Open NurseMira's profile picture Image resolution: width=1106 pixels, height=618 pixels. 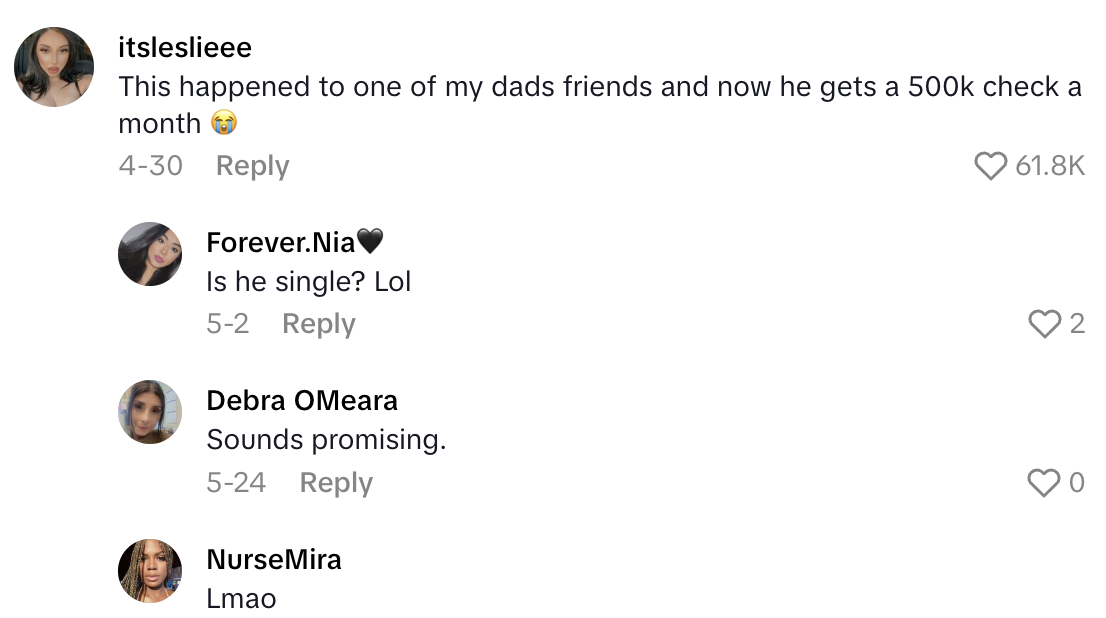point(150,571)
